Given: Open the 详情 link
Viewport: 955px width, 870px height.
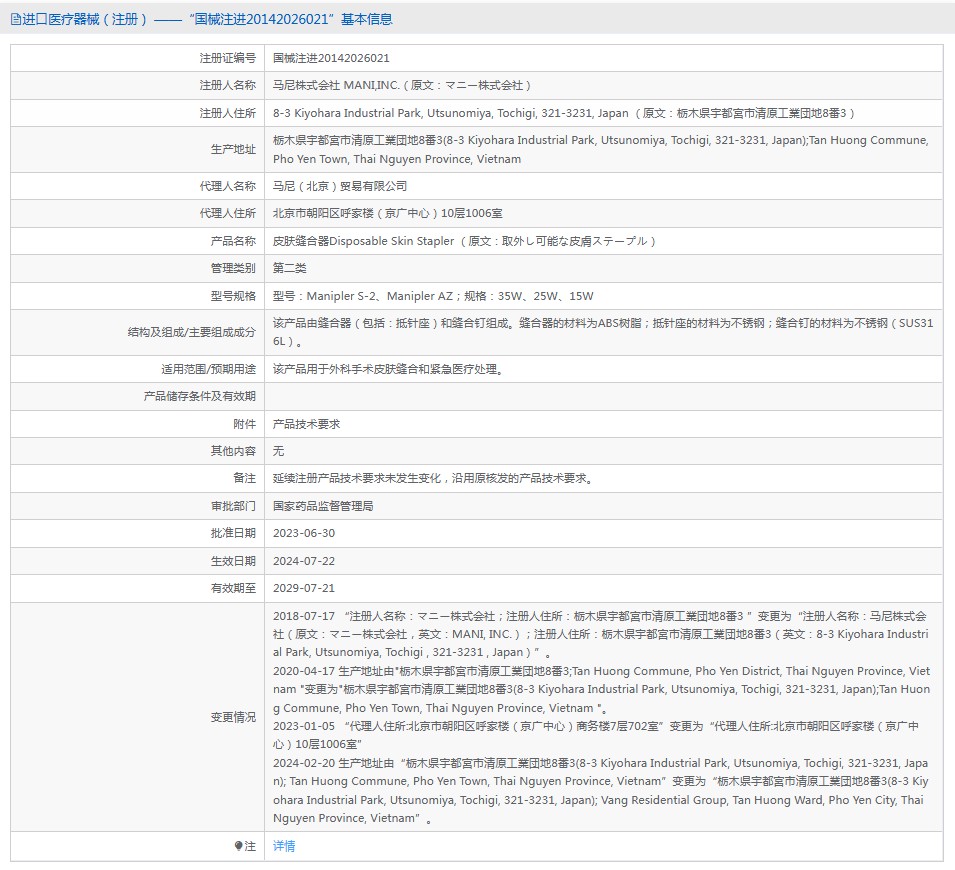Looking at the screenshot, I should pyautogui.click(x=284, y=846).
